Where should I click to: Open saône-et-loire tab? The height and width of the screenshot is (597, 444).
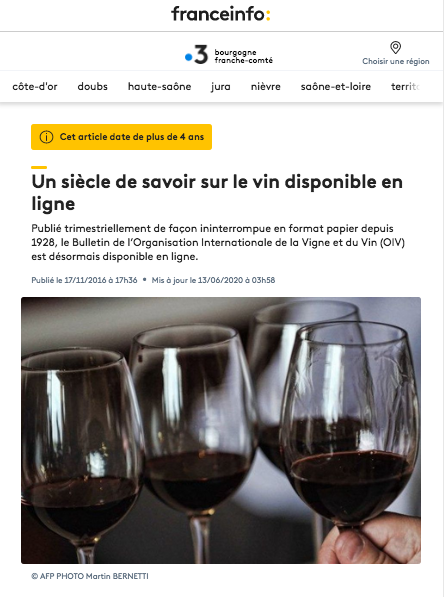(336, 86)
